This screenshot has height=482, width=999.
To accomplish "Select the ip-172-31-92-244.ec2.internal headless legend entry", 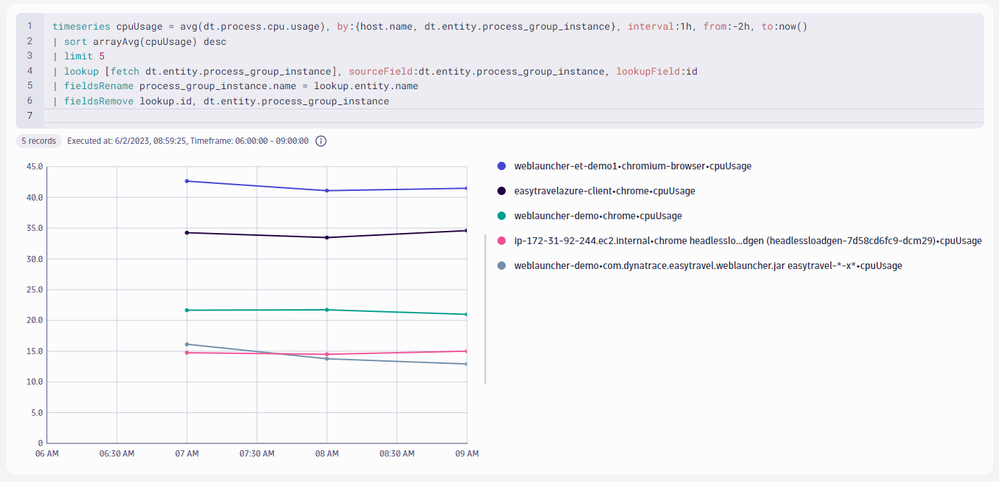I will (x=747, y=240).
